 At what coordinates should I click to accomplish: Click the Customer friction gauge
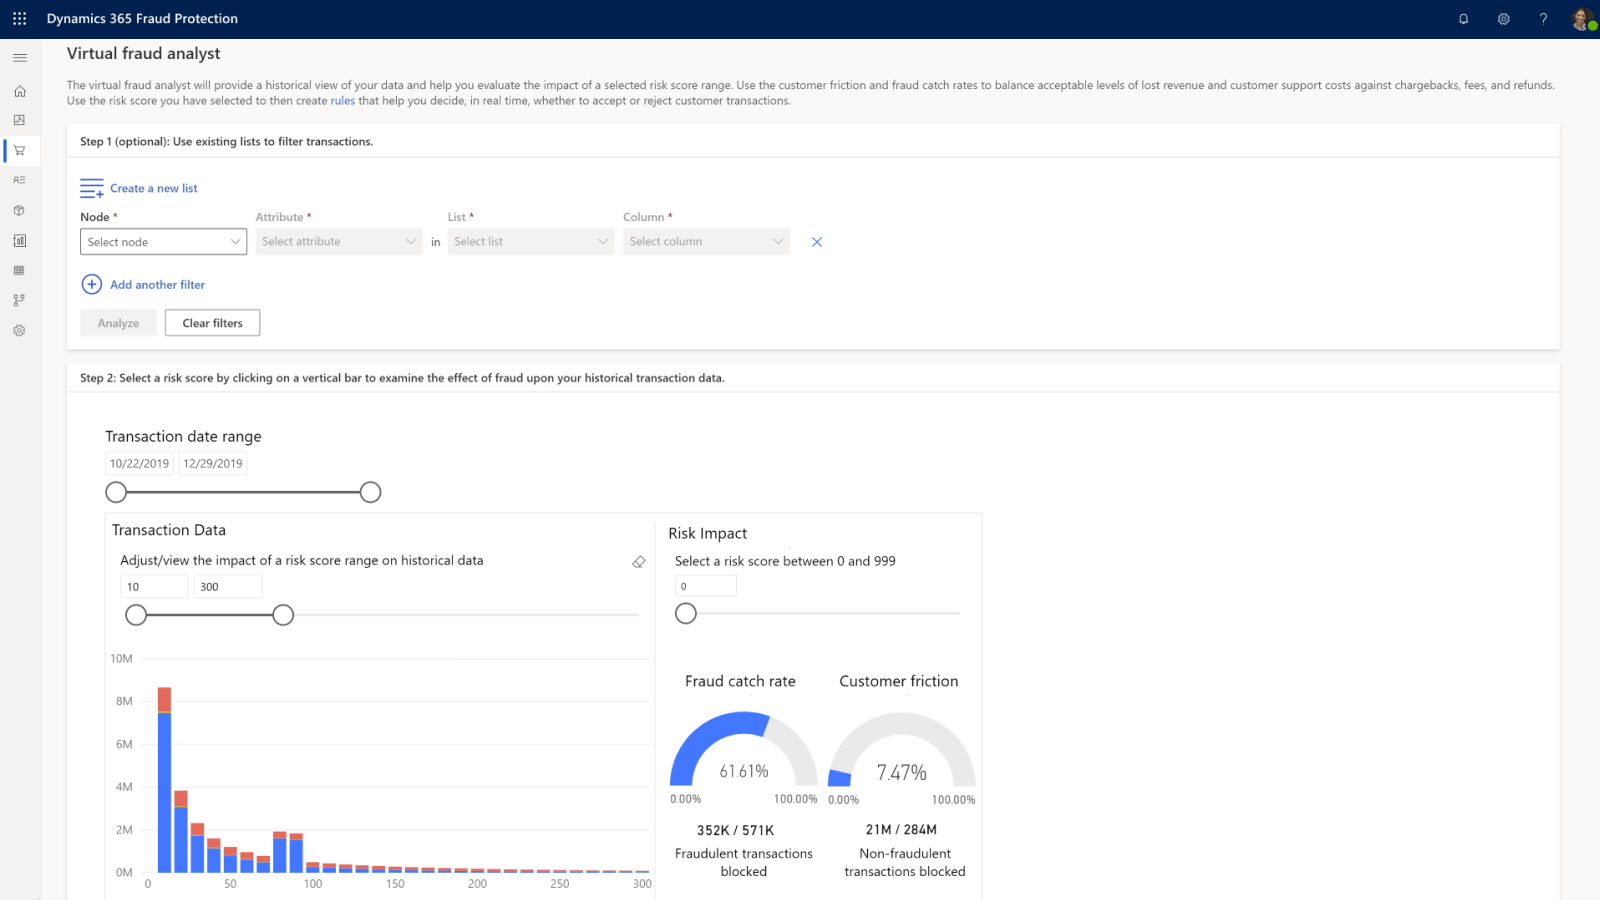tap(901, 750)
